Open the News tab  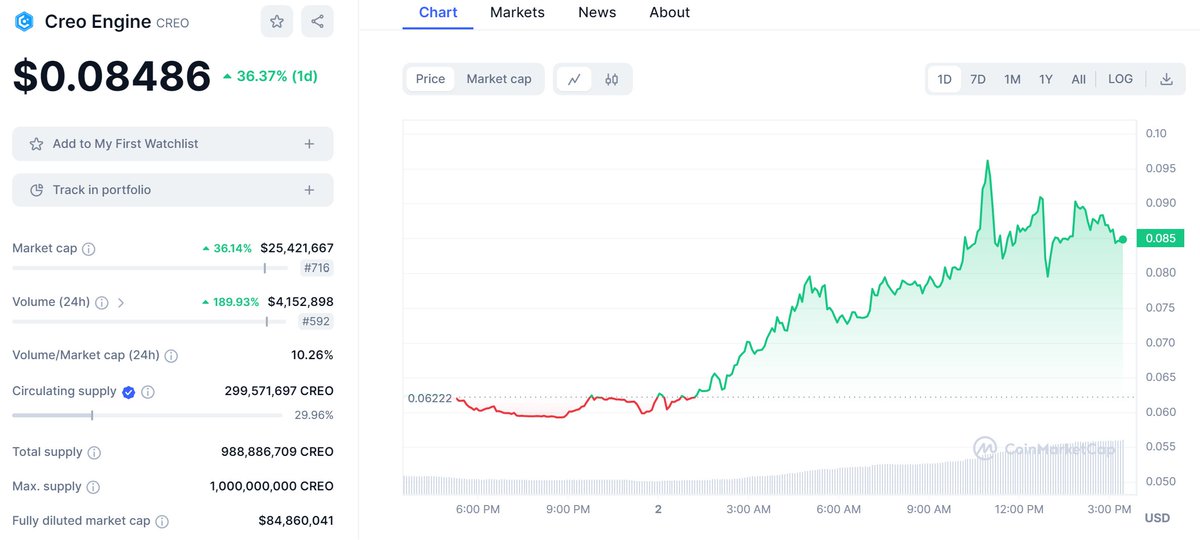click(x=597, y=13)
